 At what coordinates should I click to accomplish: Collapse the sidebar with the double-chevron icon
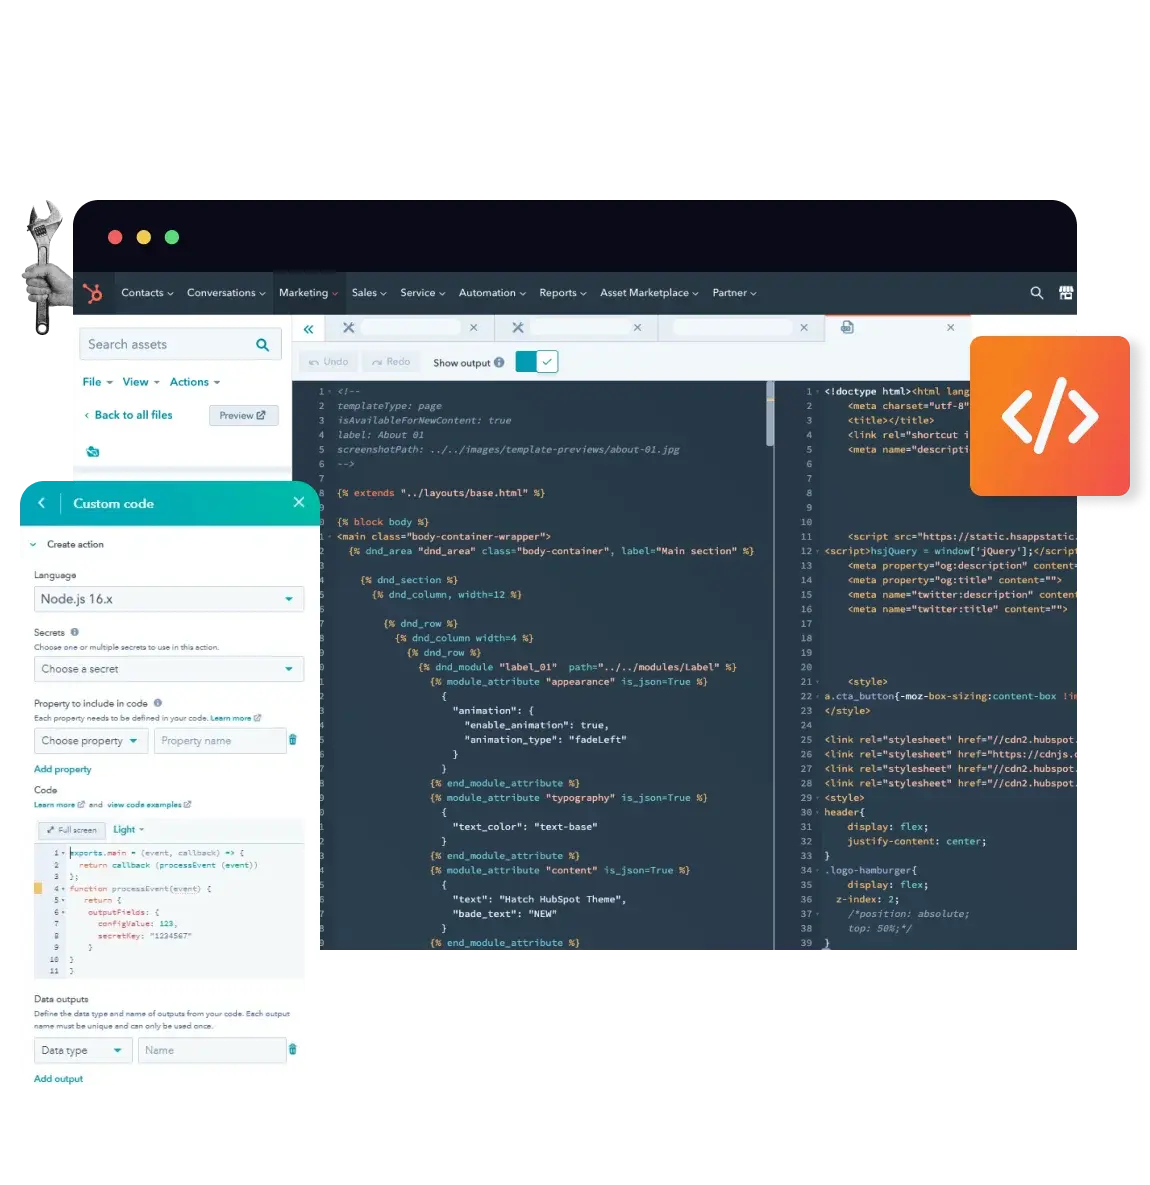click(308, 329)
